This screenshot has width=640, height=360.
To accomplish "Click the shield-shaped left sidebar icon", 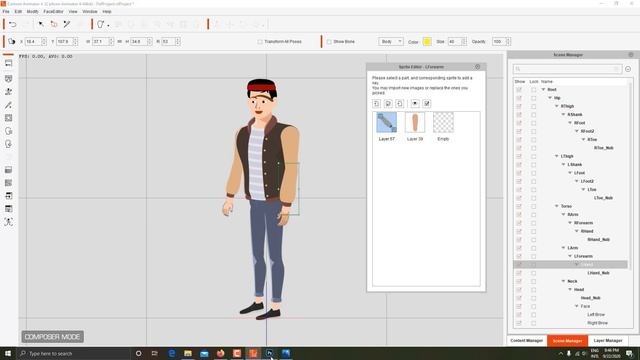I will 9,78.
